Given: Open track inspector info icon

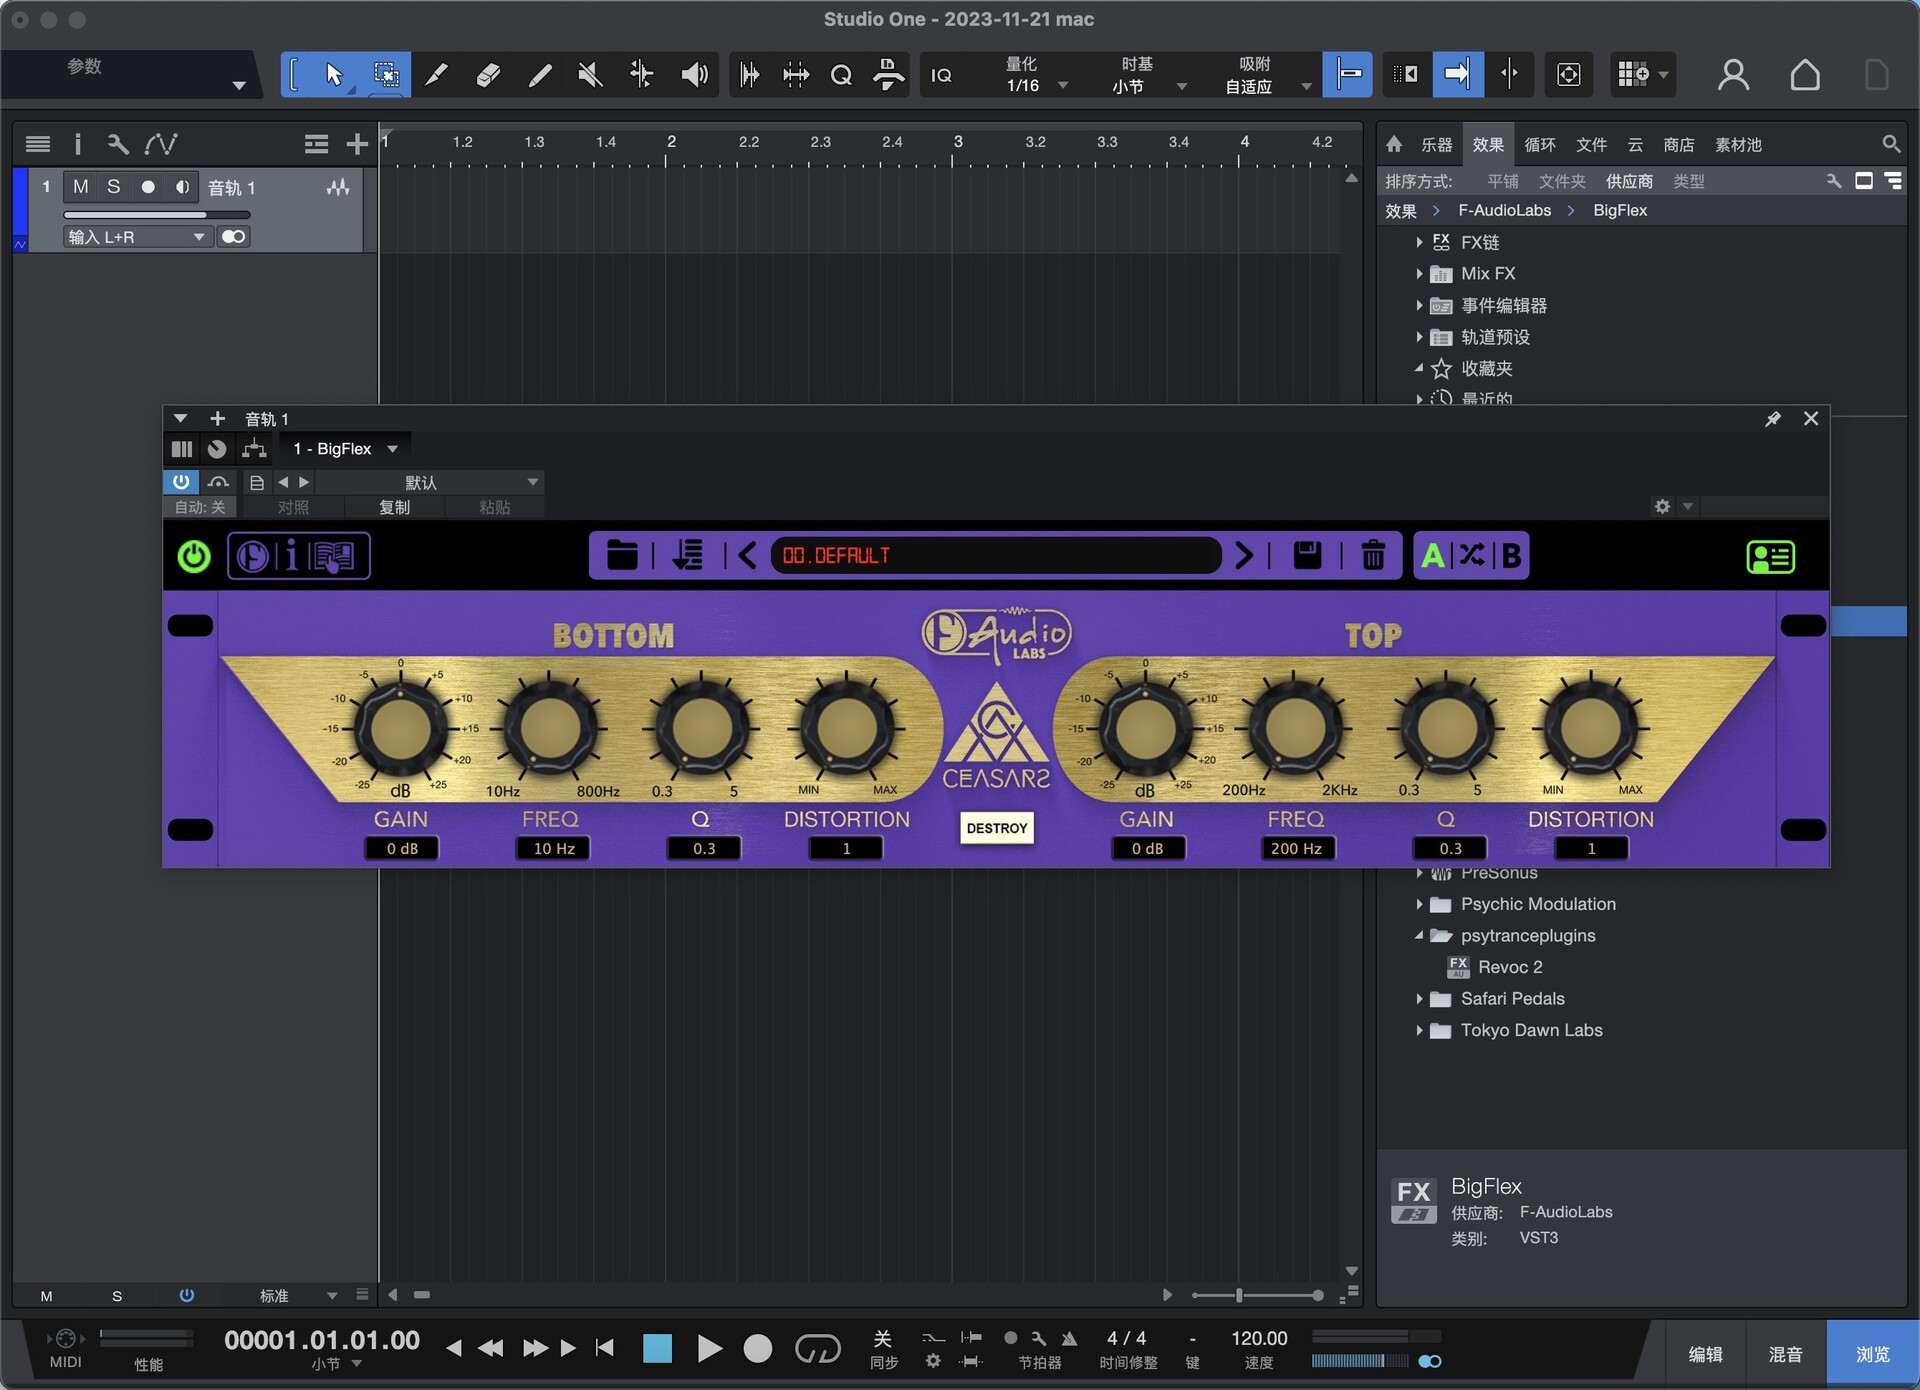Looking at the screenshot, I should pyautogui.click(x=77, y=145).
